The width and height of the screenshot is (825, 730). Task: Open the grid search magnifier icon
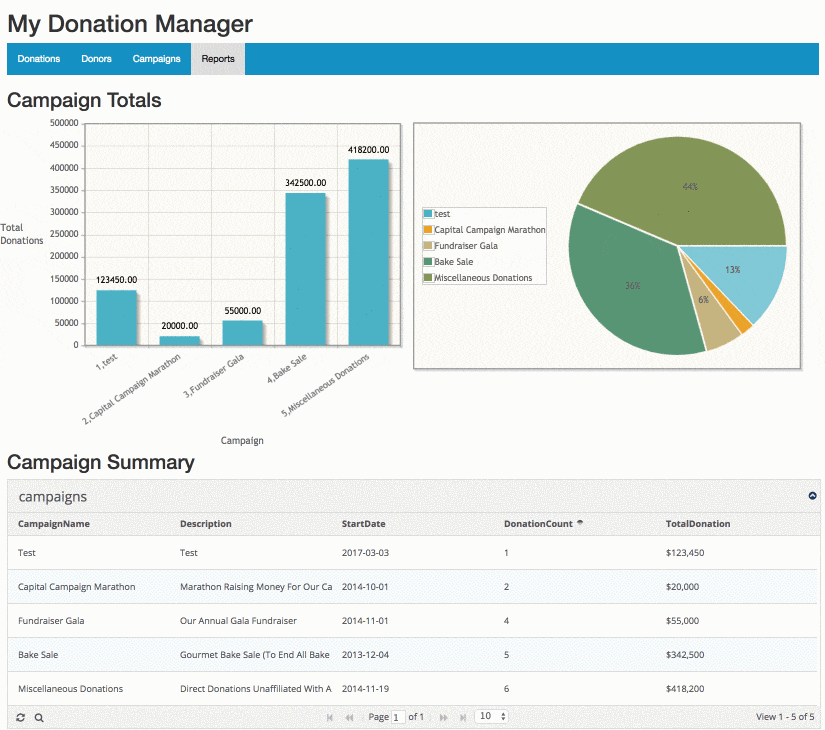click(x=39, y=717)
